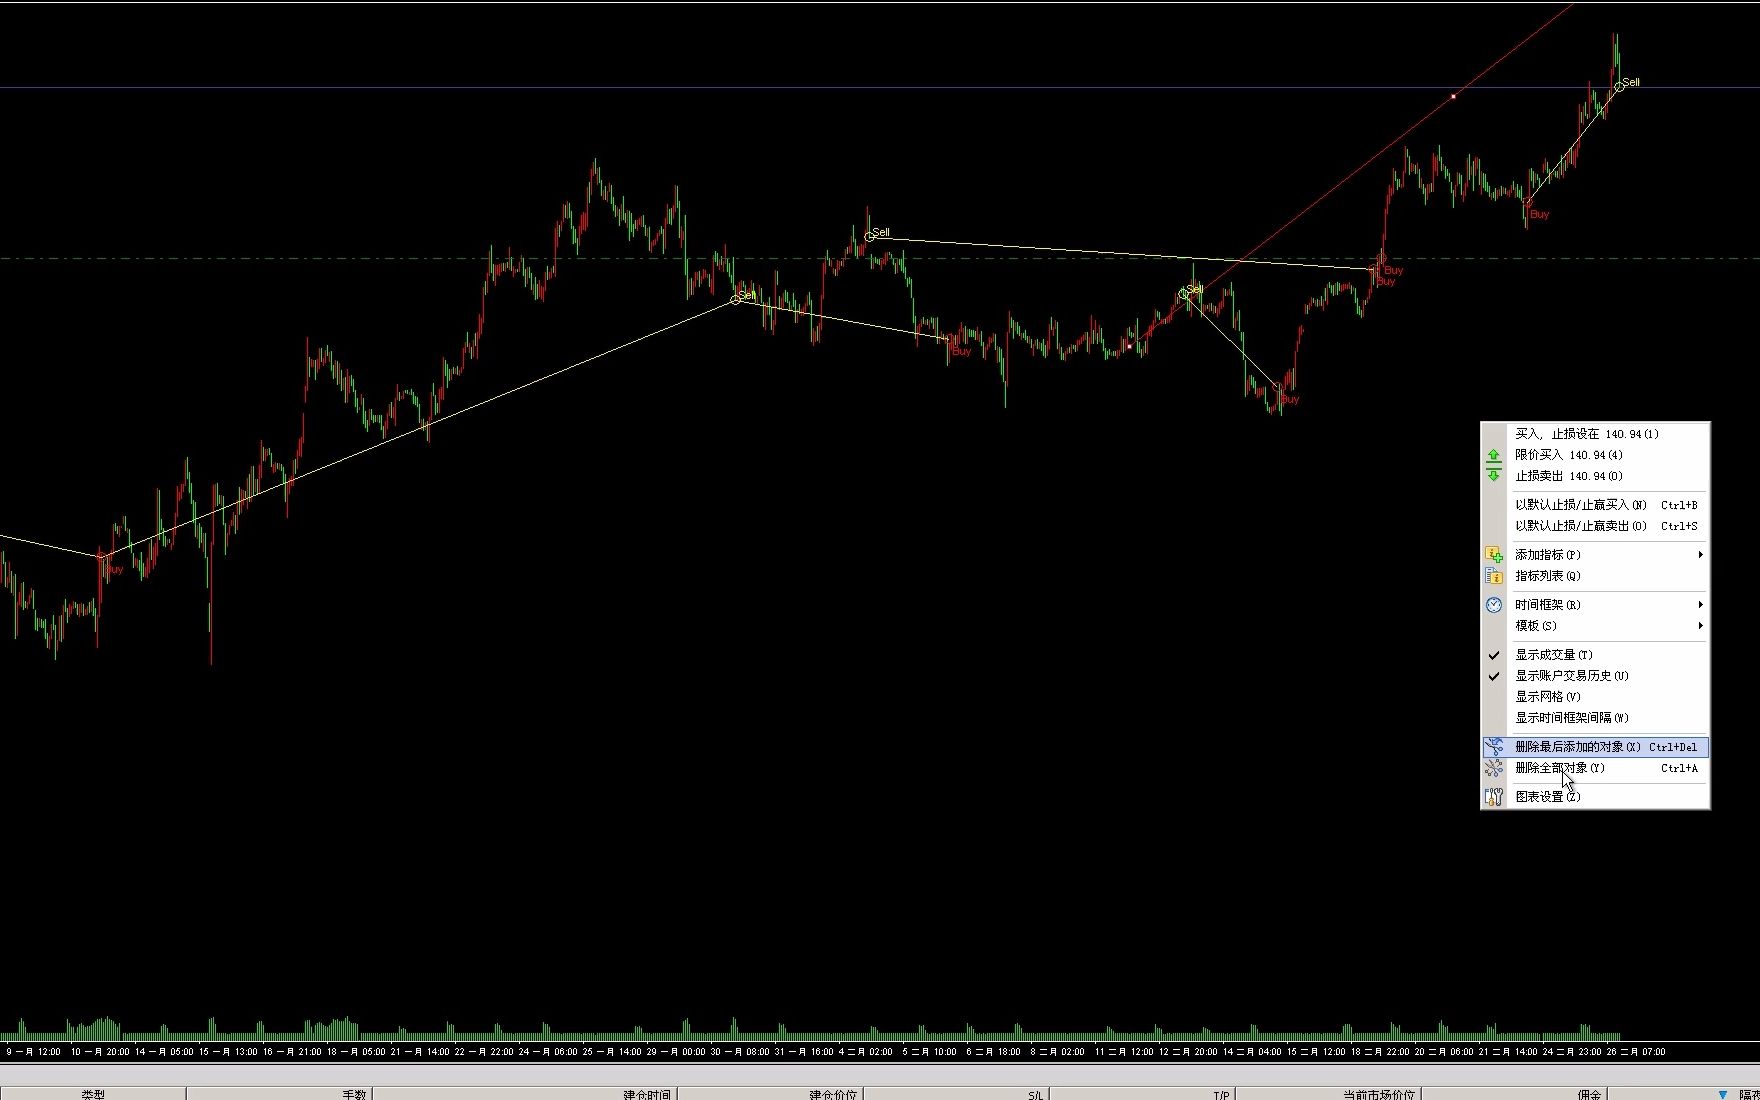Choose 限价买入 140.94 menu entry

point(1596,455)
